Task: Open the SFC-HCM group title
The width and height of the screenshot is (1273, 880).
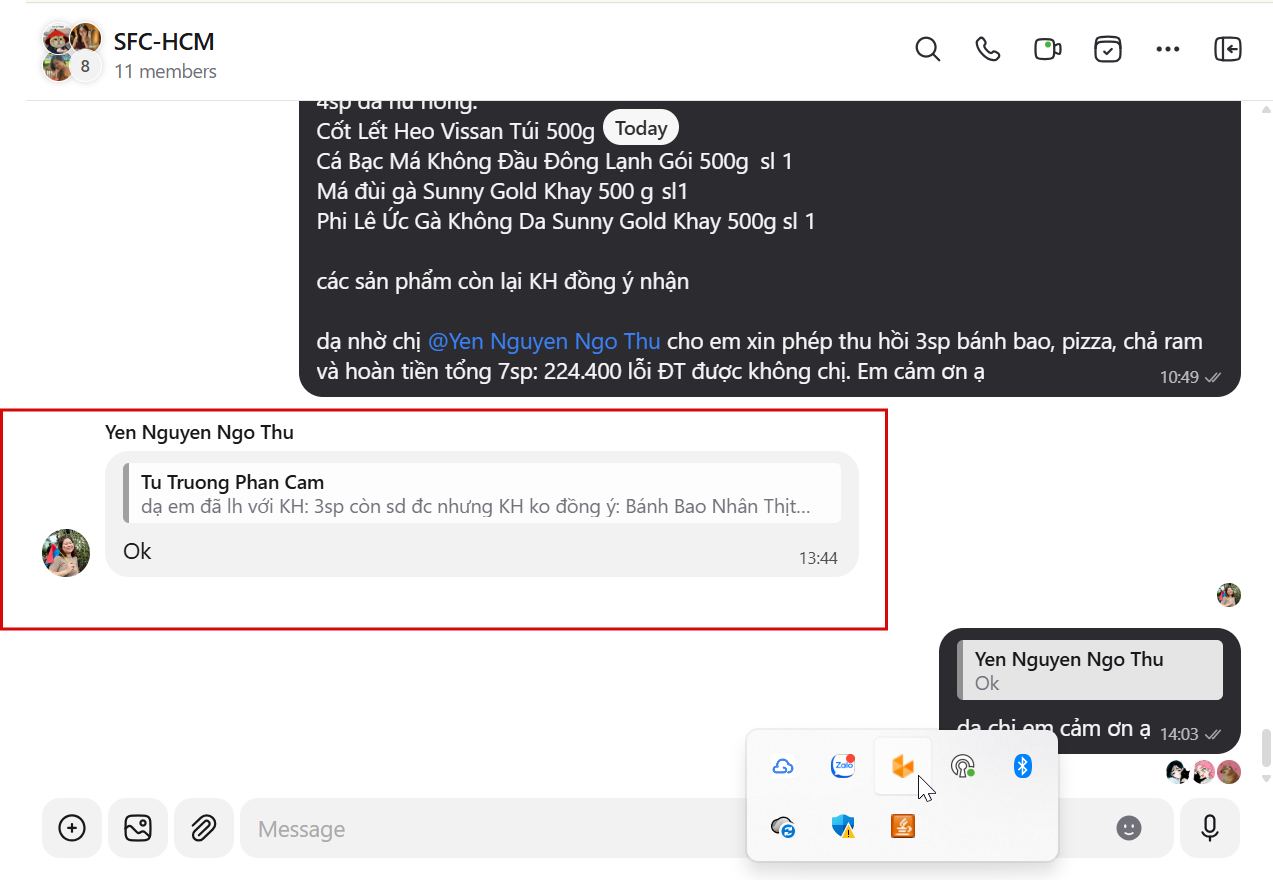Action: click(x=164, y=42)
